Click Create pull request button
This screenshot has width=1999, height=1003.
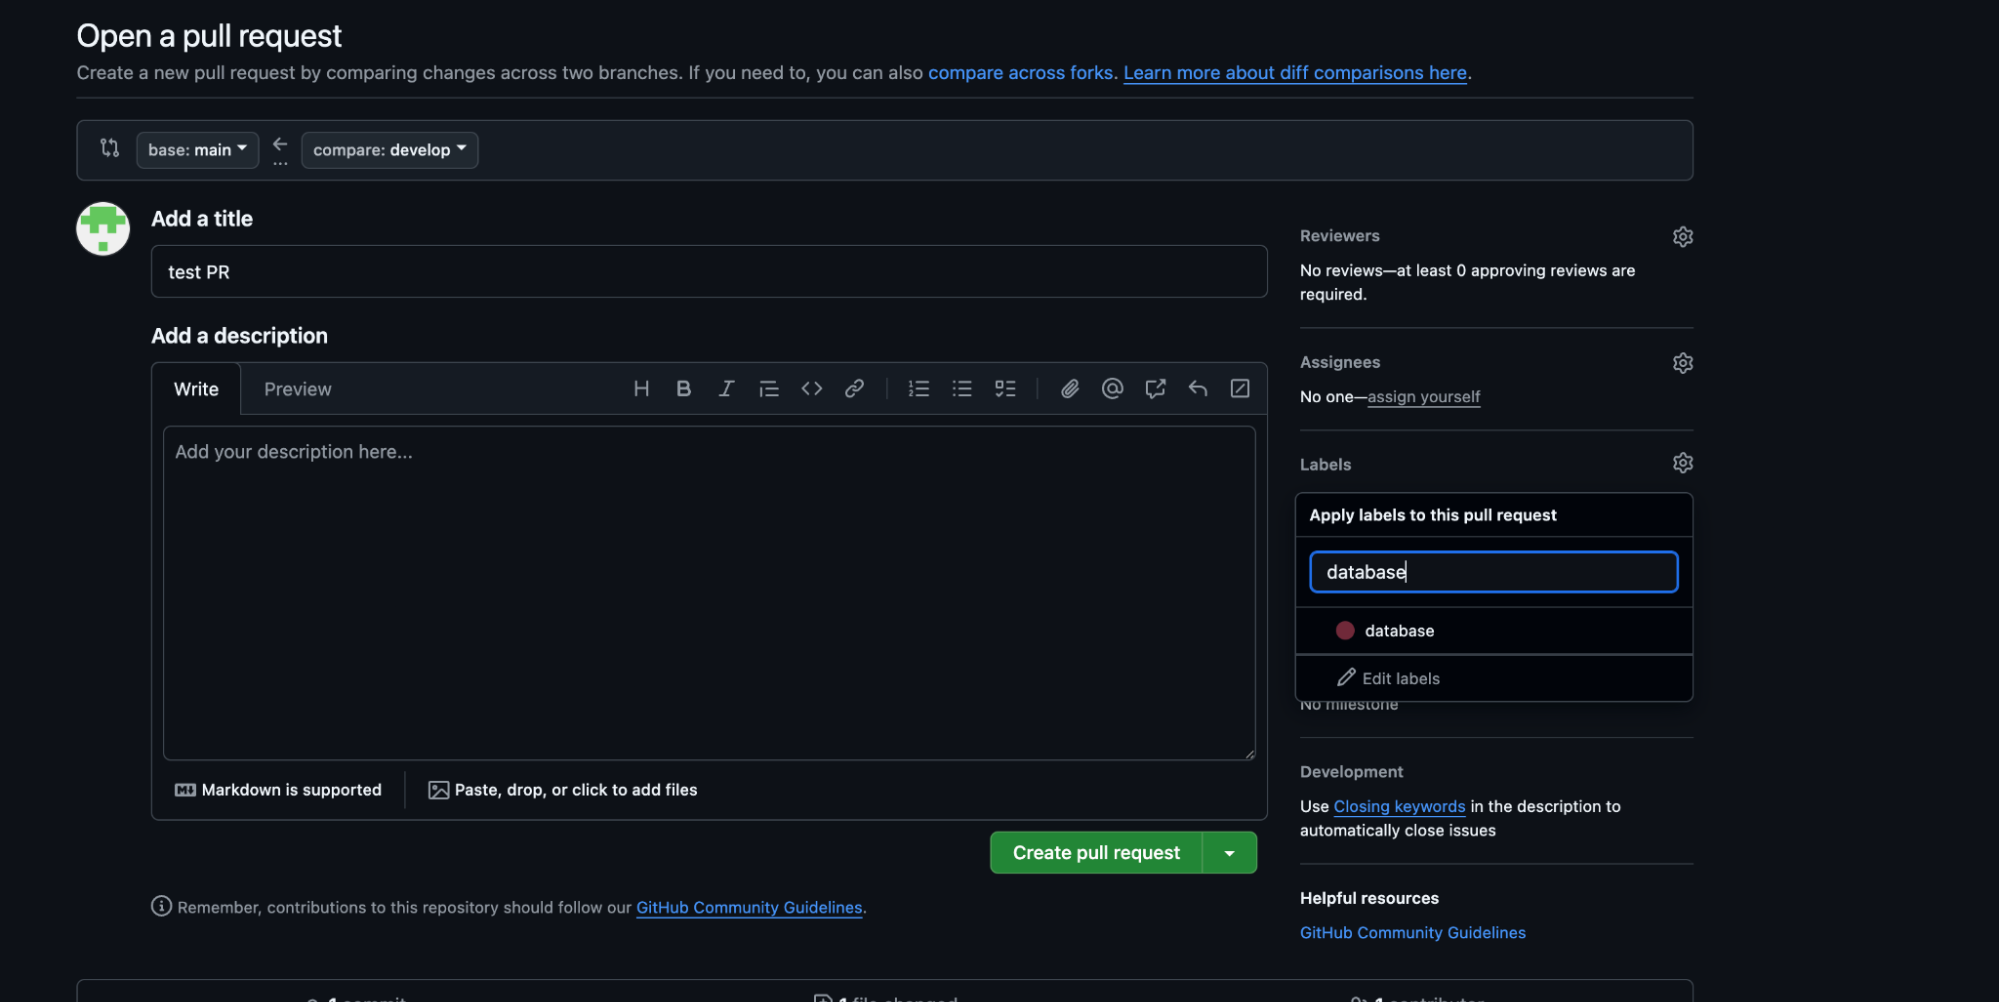(x=1095, y=853)
